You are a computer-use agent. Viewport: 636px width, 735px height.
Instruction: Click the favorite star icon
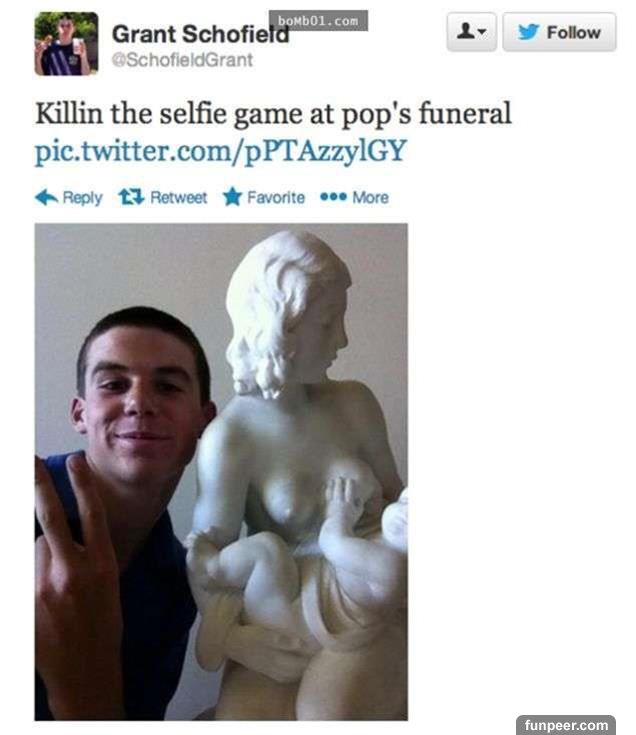pyautogui.click(x=232, y=196)
